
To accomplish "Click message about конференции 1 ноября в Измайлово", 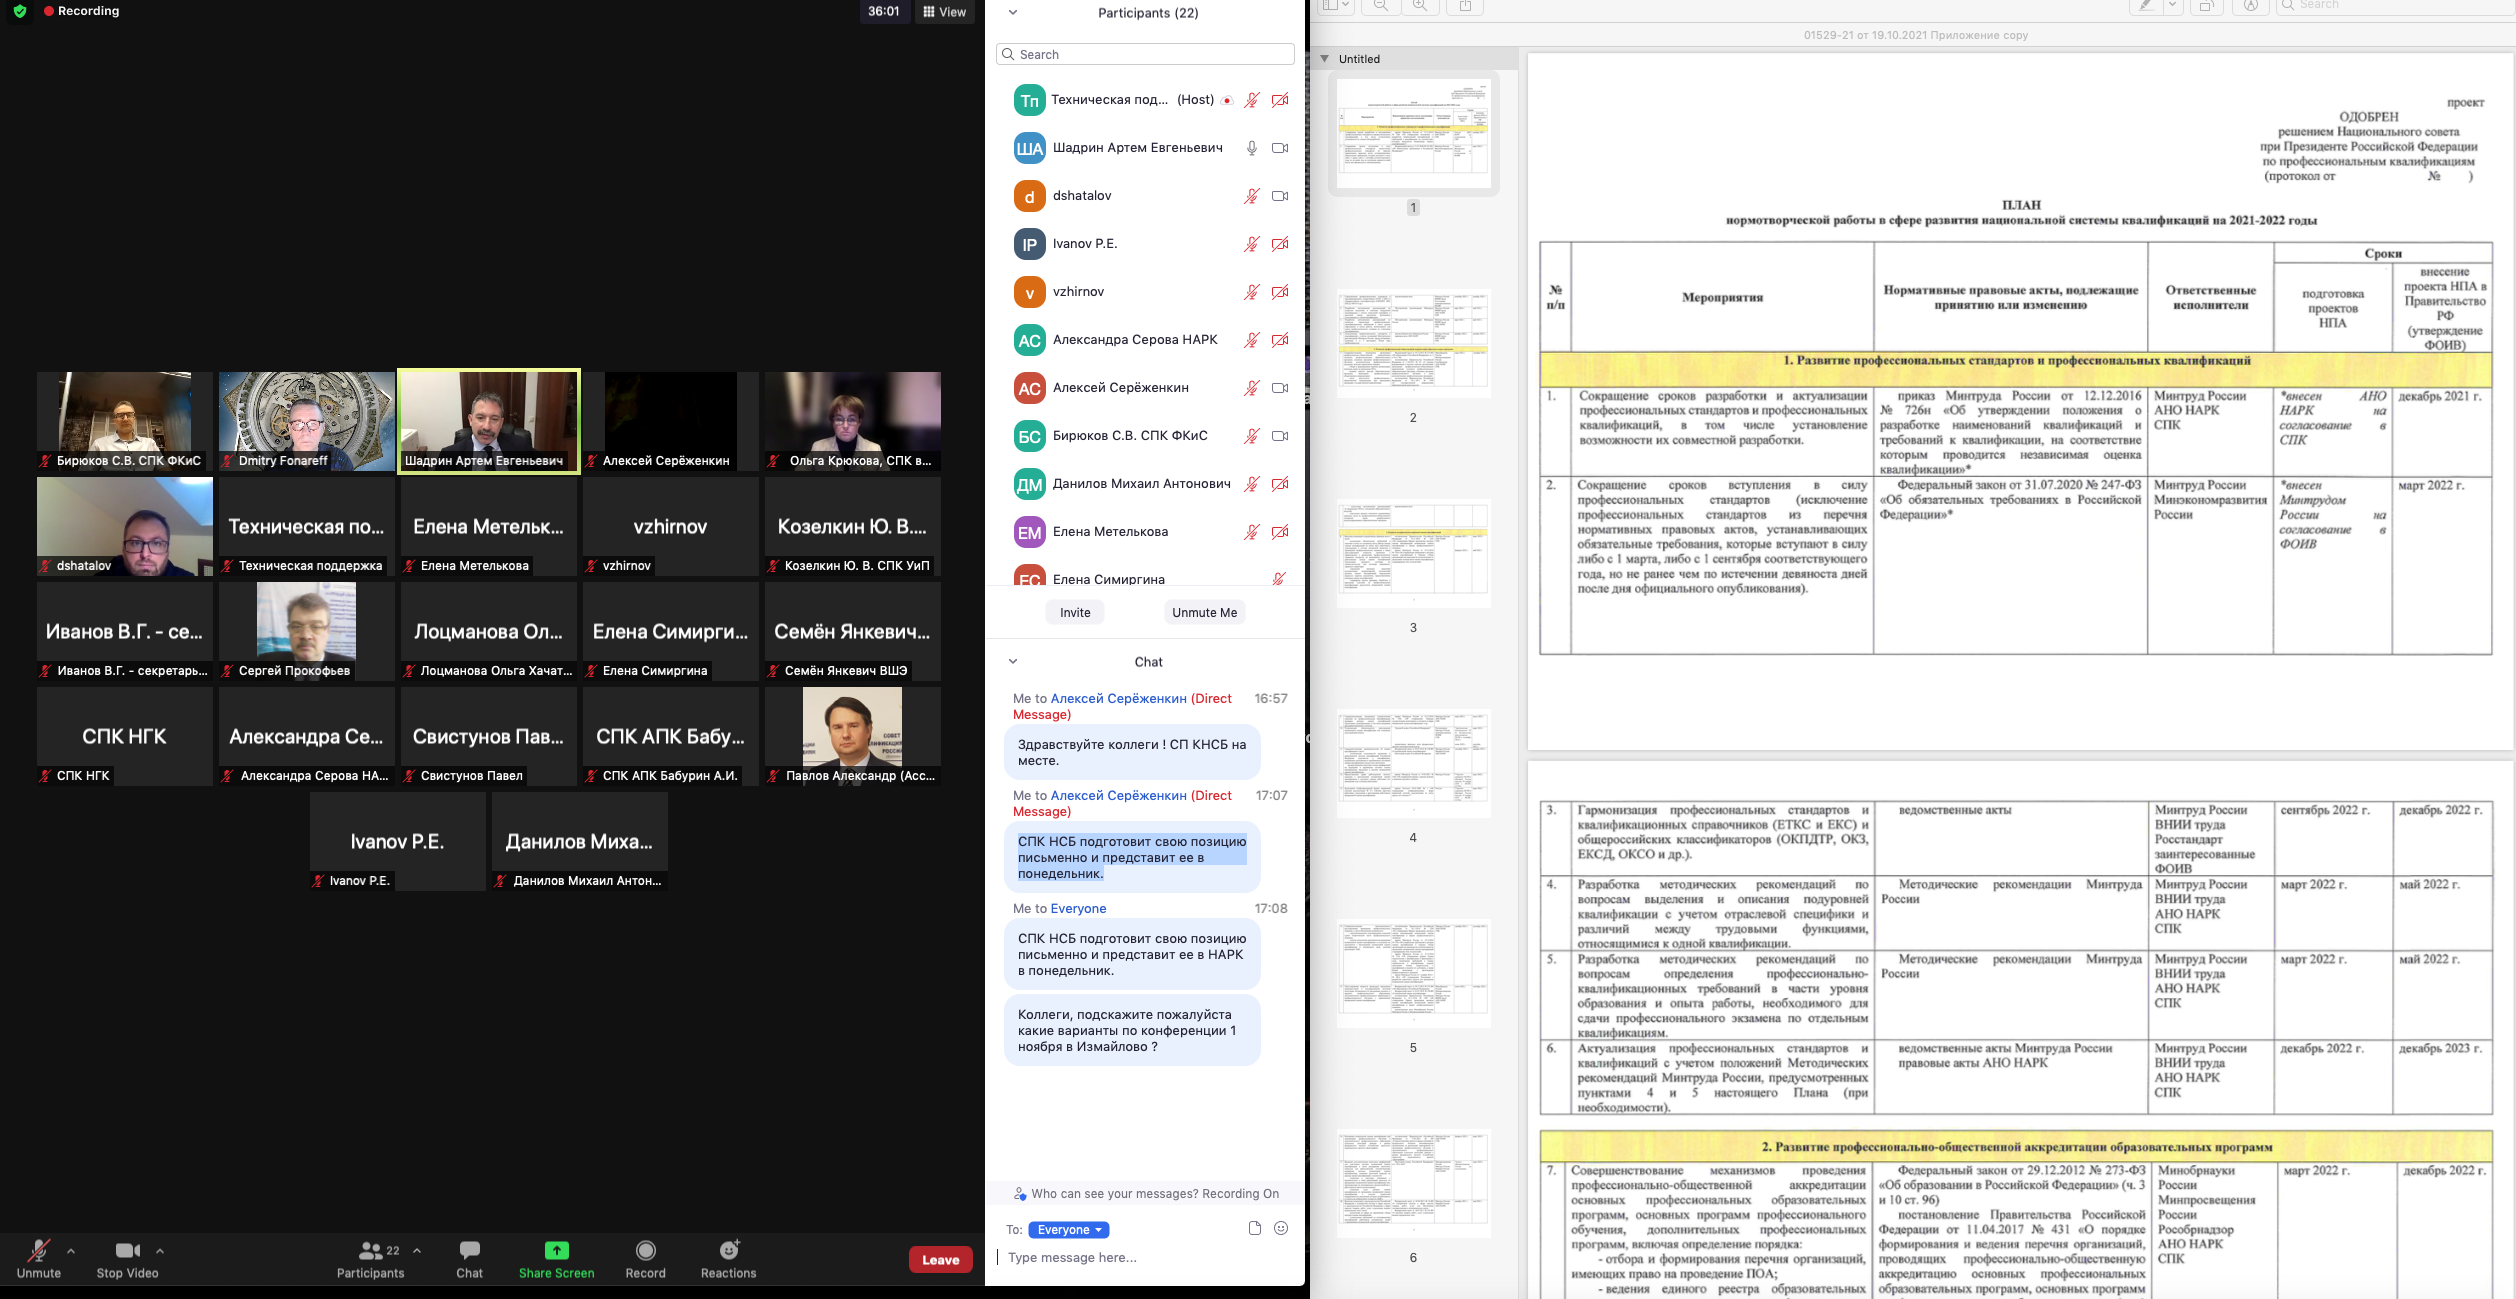I will tap(1132, 1030).
